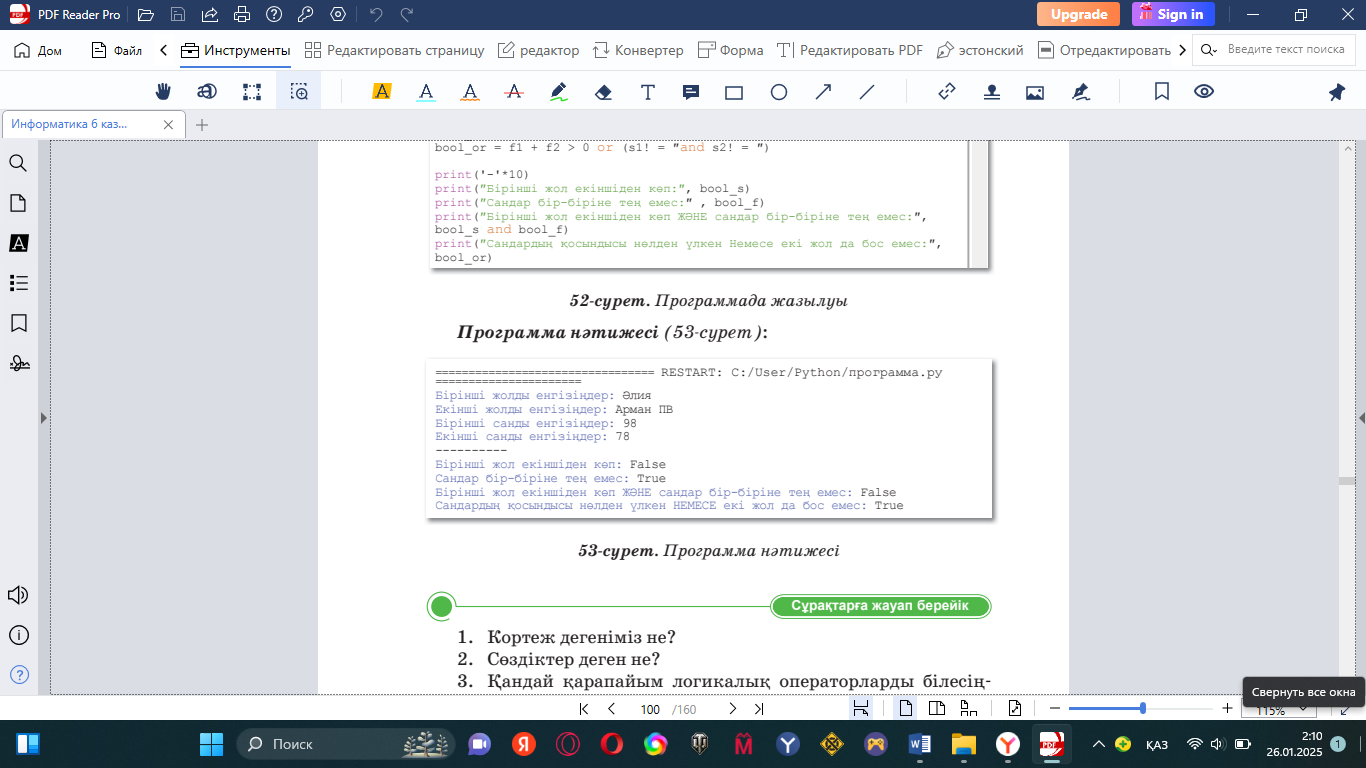
Task: Pick the eraser tool
Action: tap(602, 92)
